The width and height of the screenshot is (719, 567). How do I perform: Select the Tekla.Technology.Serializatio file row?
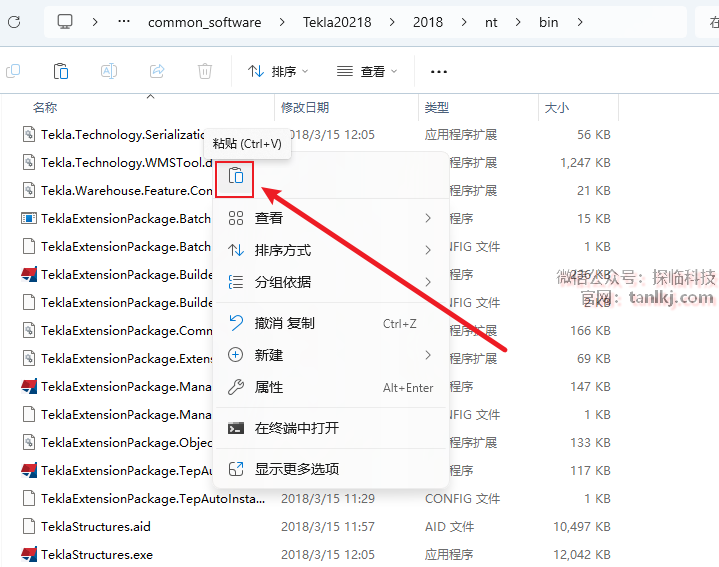(123, 134)
